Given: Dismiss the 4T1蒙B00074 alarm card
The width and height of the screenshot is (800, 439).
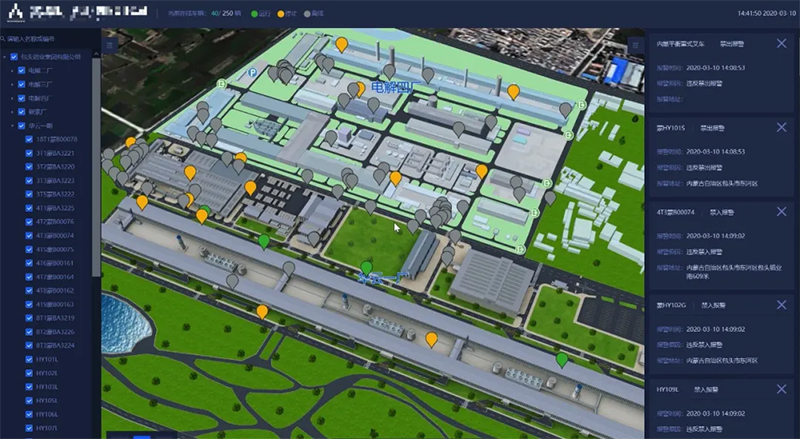Looking at the screenshot, I should [781, 213].
